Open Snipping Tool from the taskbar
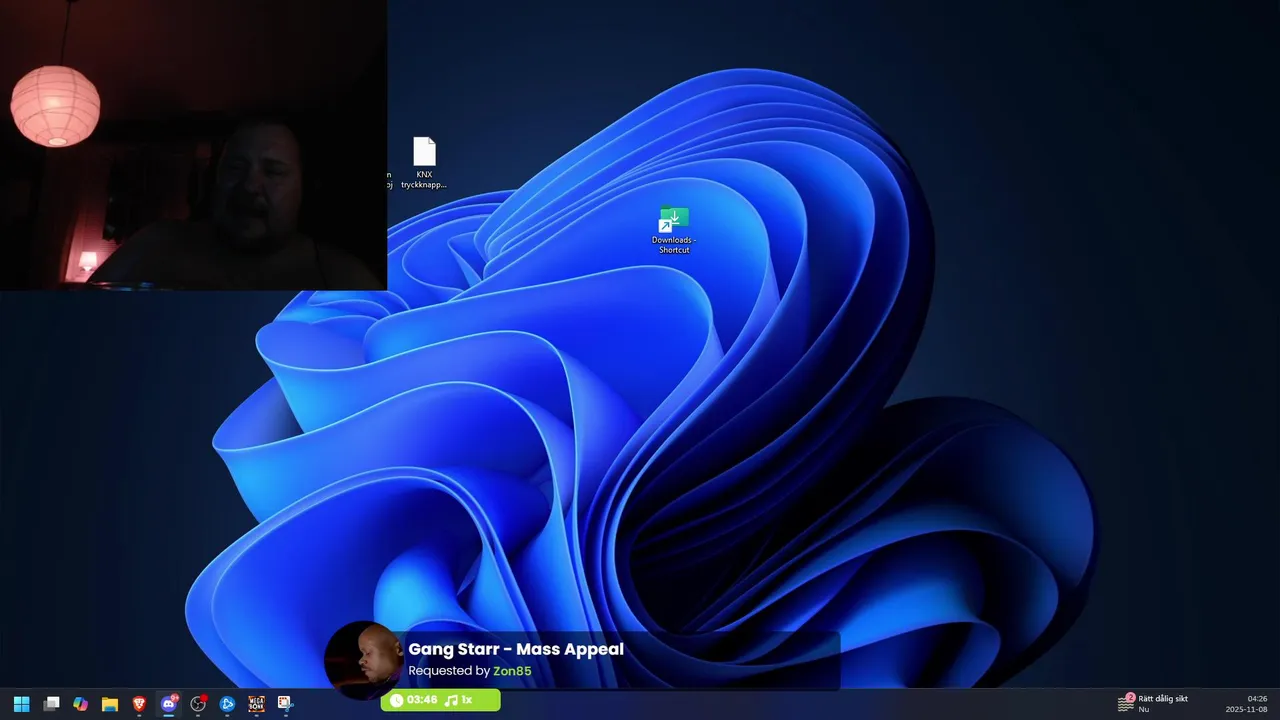 pyautogui.click(x=285, y=704)
